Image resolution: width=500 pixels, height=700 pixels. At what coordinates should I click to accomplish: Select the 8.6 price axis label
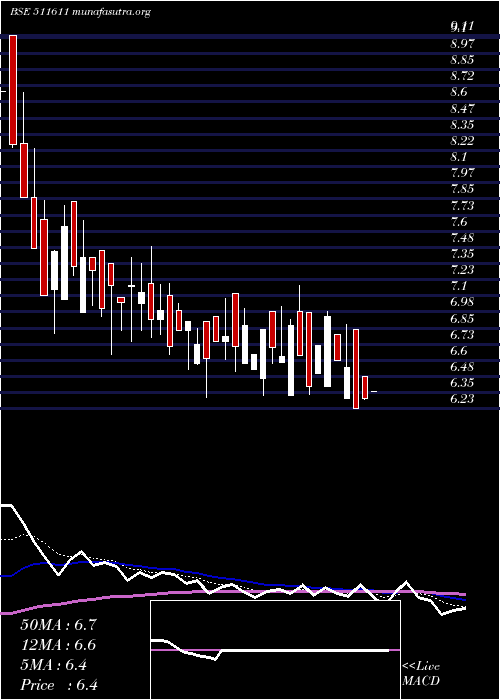(459, 92)
